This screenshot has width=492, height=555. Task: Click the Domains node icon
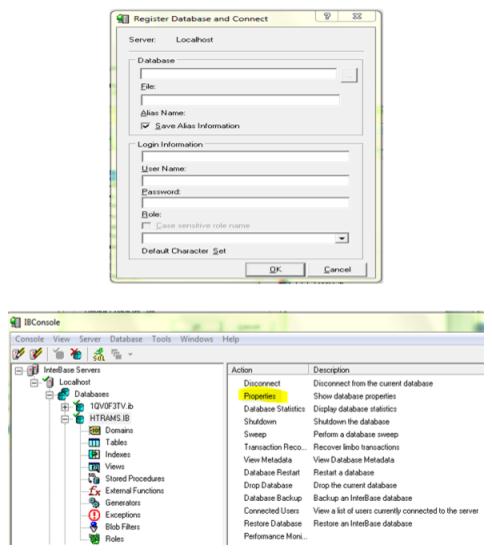pos(94,430)
